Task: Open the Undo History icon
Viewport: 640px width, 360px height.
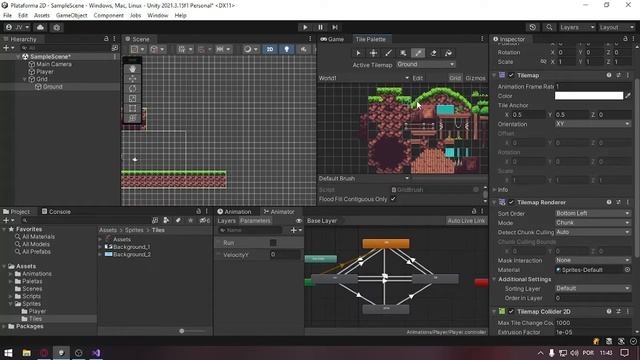Action: coord(532,27)
